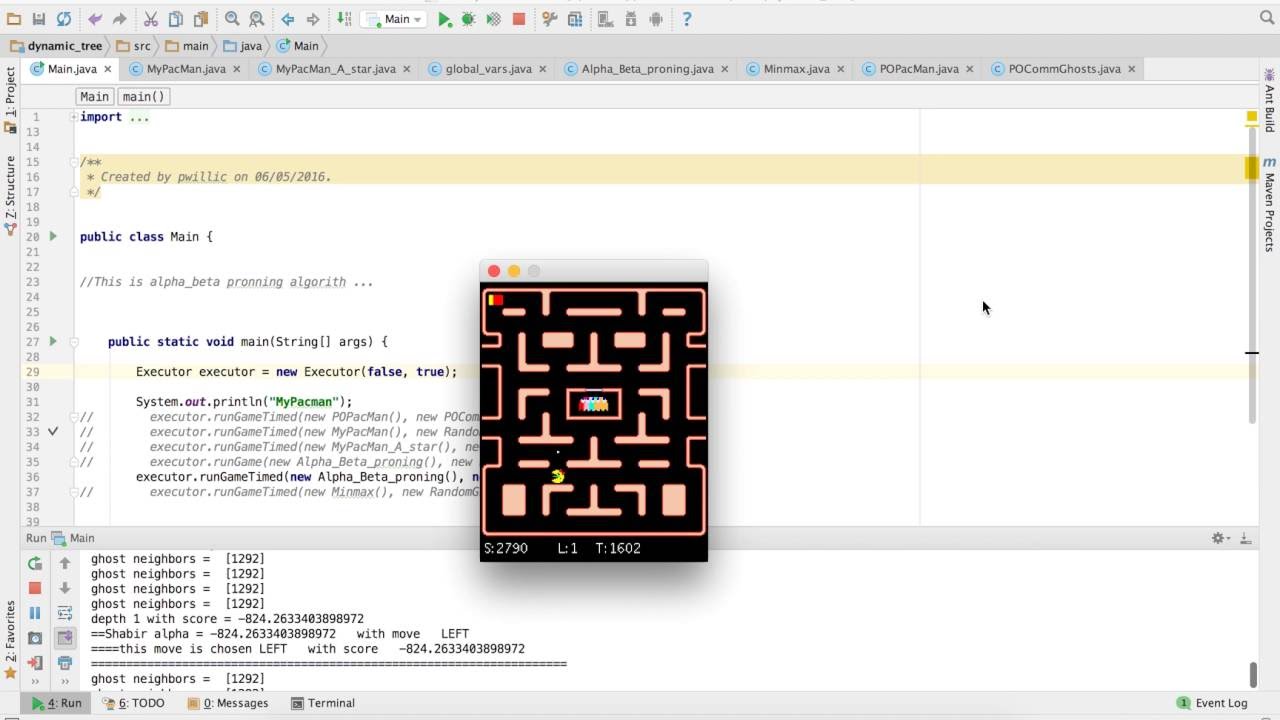Select dynamic_tree in the breadcrumb bar
Image resolution: width=1280 pixels, height=720 pixels.
(56, 46)
